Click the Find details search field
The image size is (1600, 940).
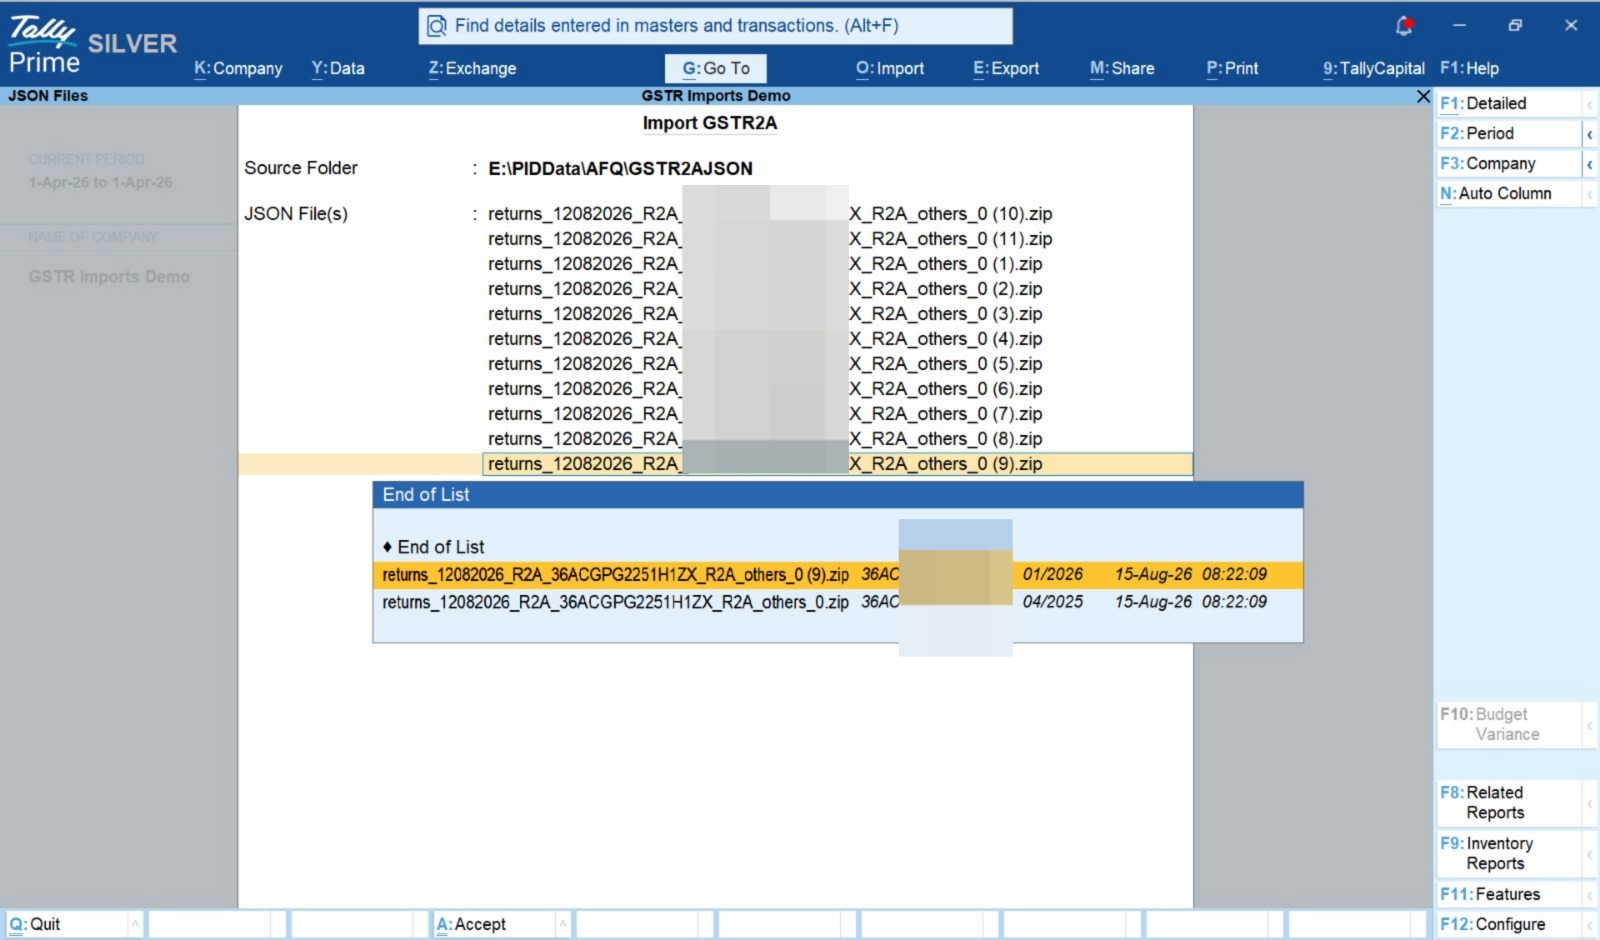[716, 26]
